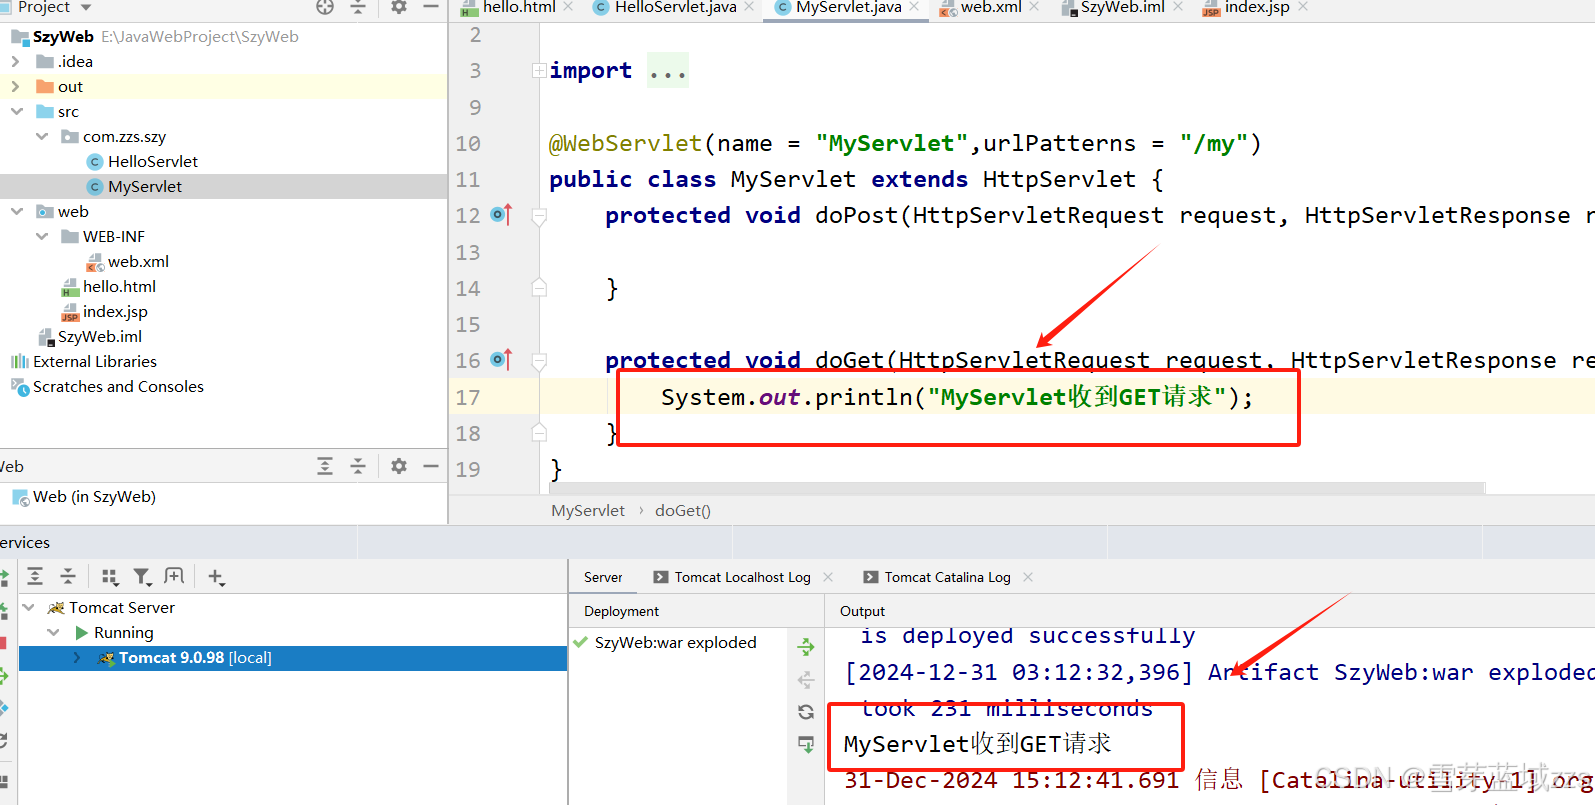Expand the out folder
Screen dimensions: 1595x805
coord(16,86)
